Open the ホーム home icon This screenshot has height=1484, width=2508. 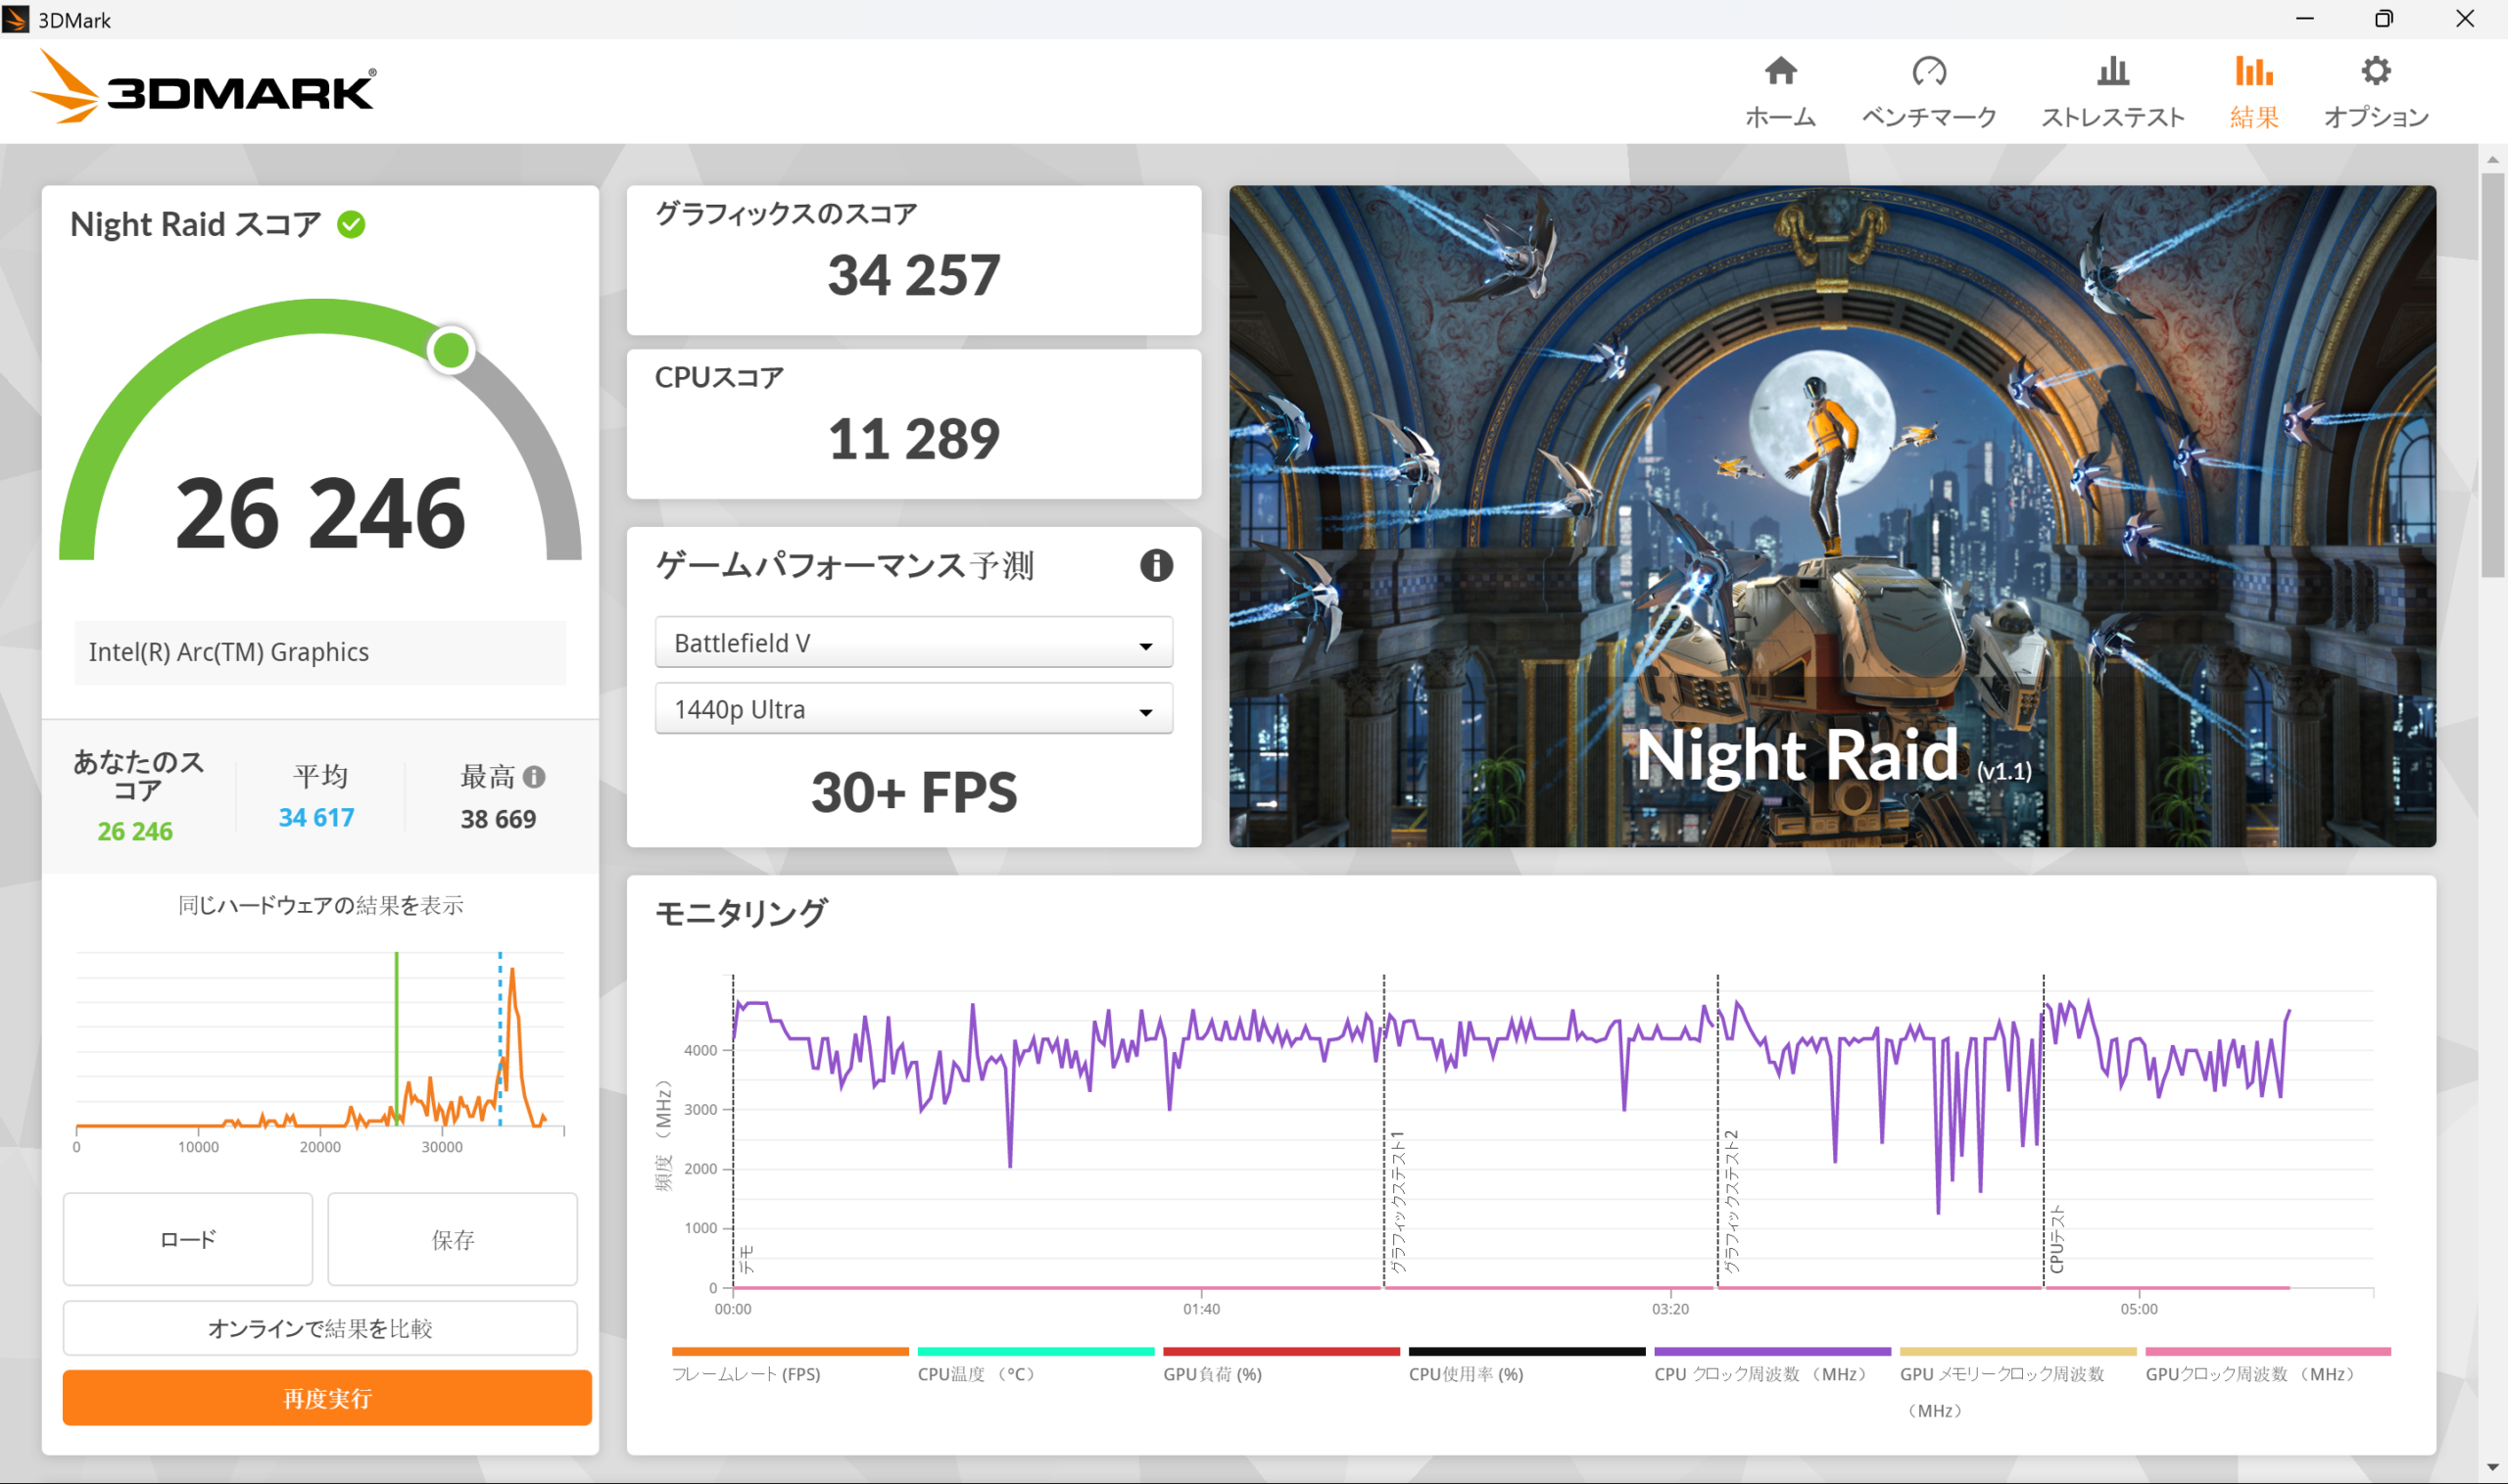(x=1780, y=72)
